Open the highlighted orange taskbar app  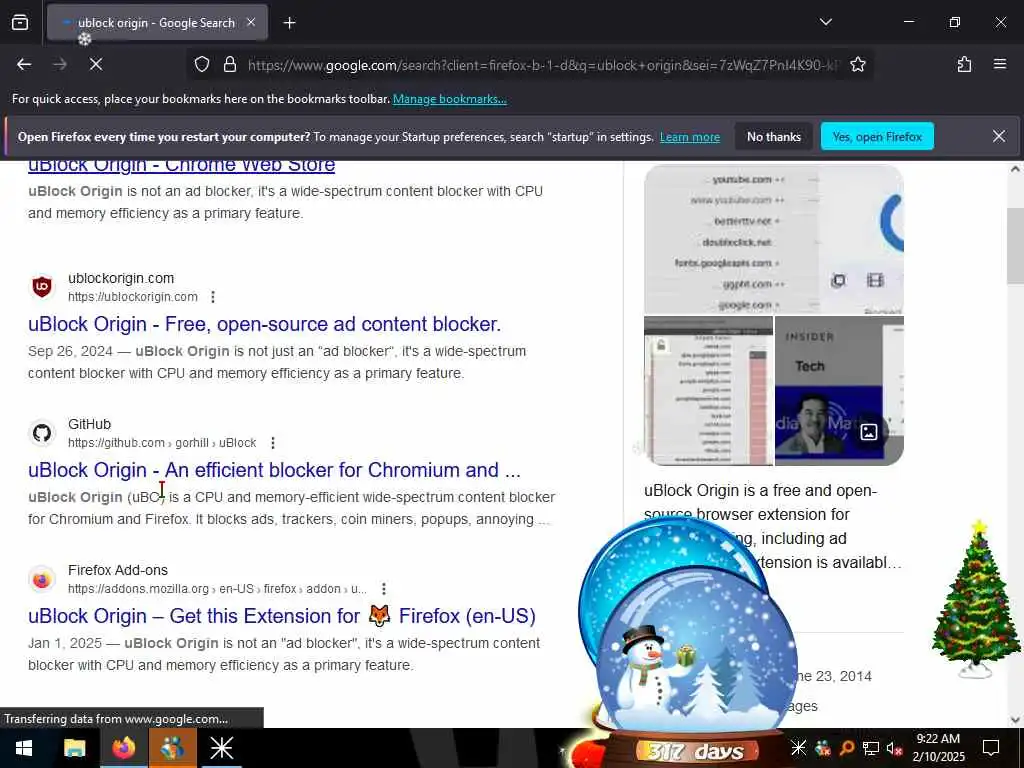pos(172,748)
